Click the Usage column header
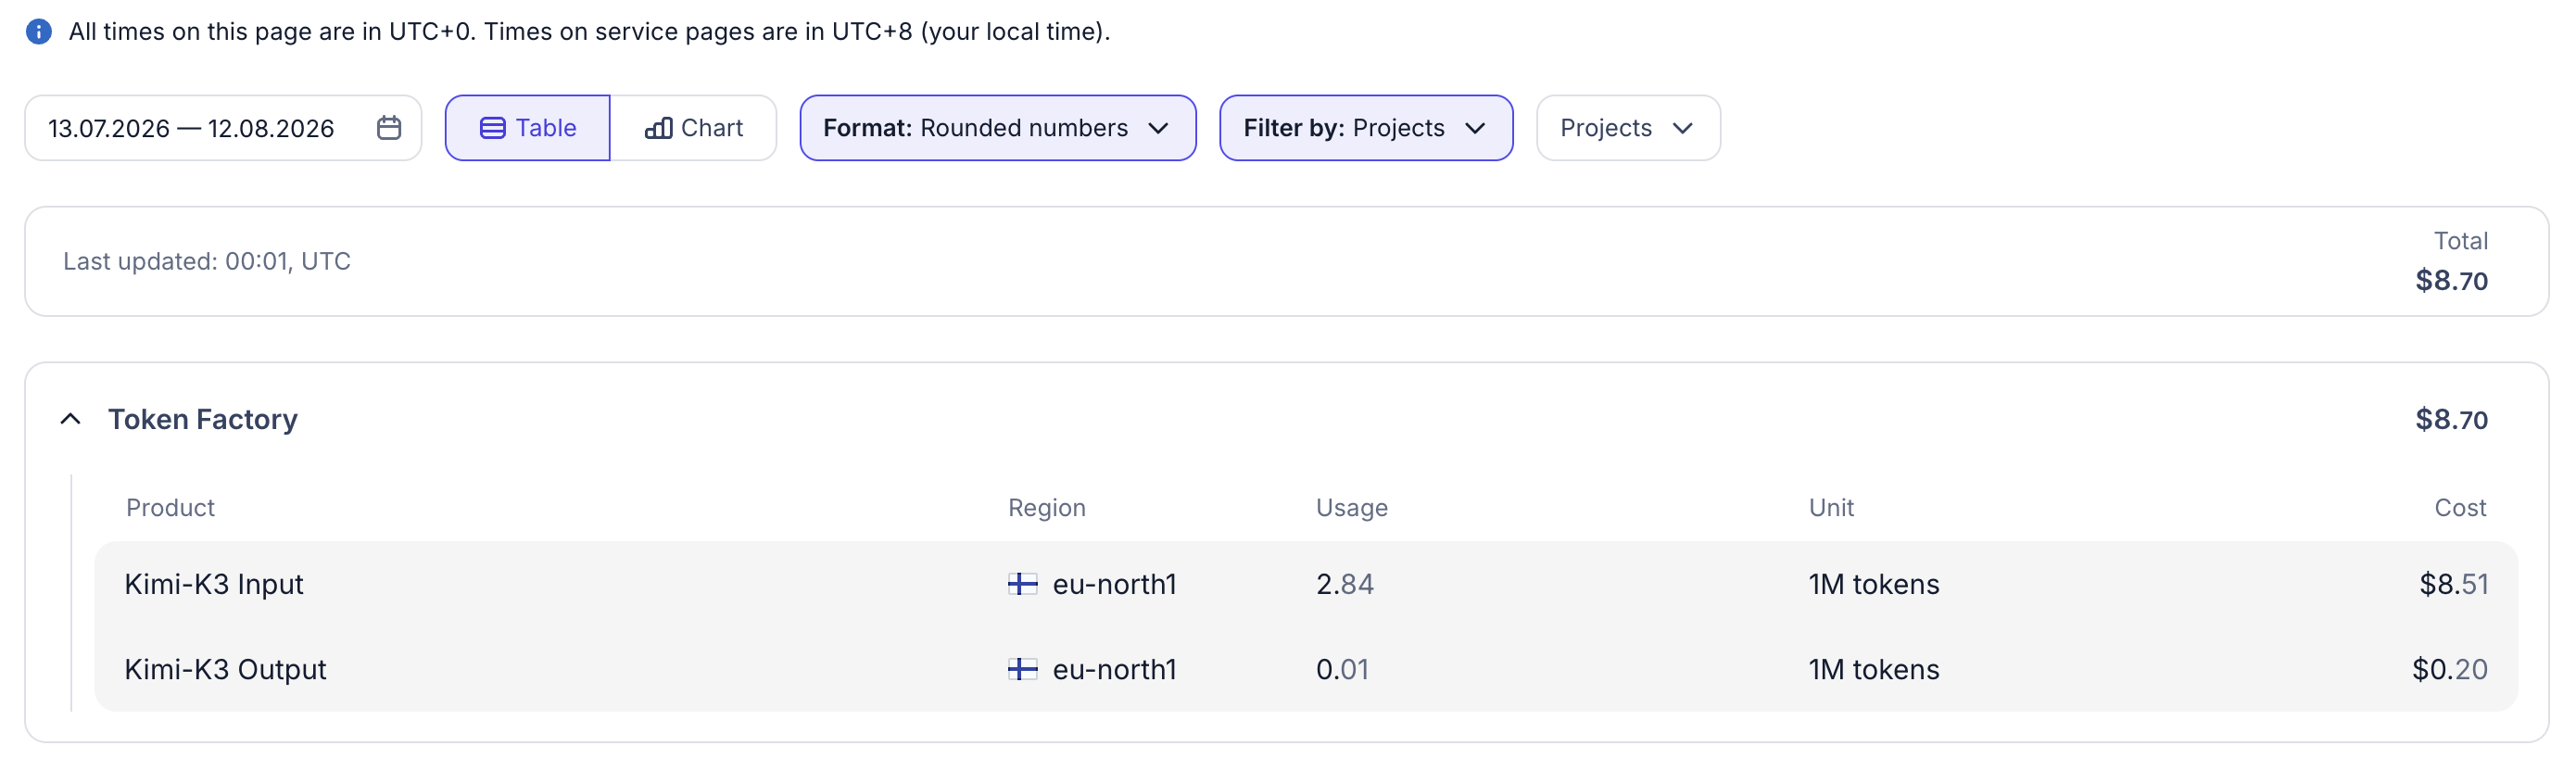Viewport: 2576px width, 758px height. (1351, 508)
